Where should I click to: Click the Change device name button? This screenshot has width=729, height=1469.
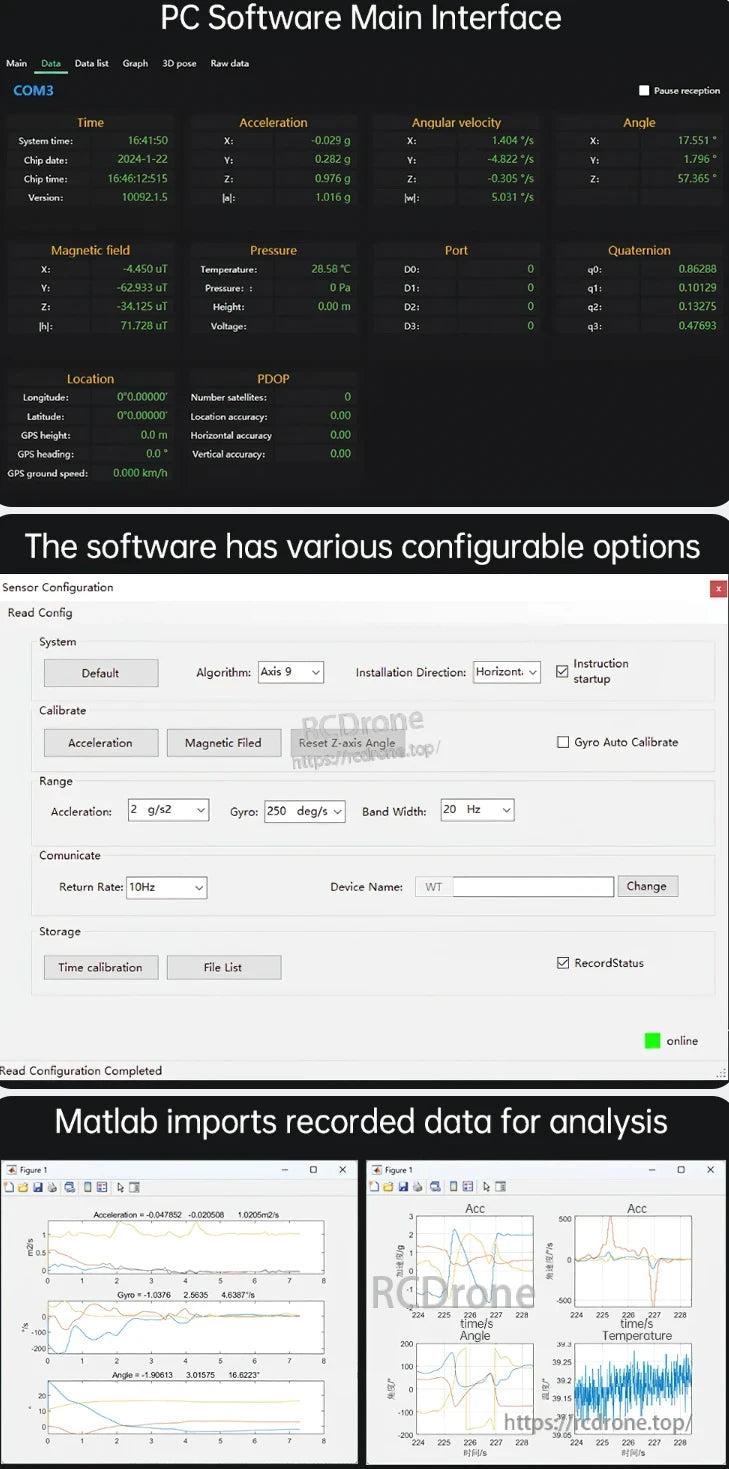pyautogui.click(x=646, y=886)
